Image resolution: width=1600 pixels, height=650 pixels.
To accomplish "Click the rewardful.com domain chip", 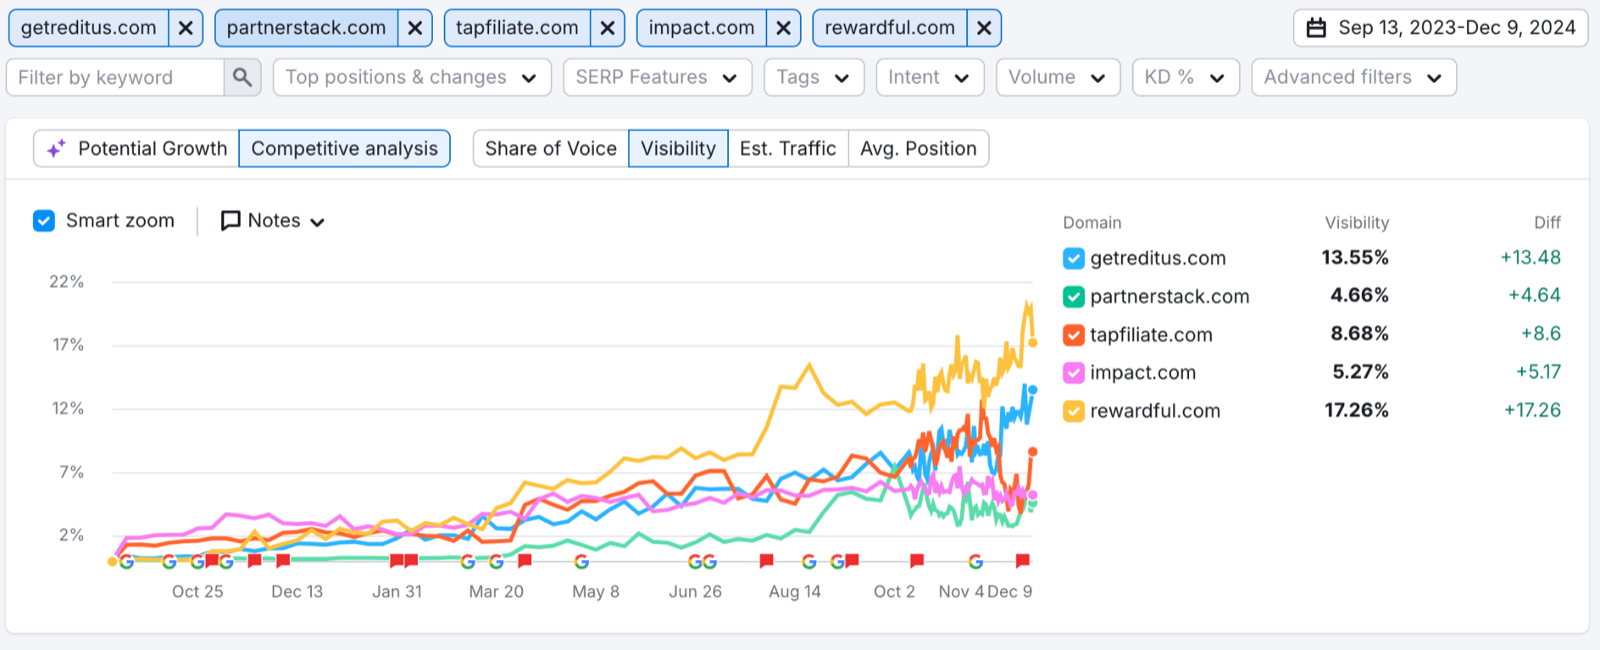I will [889, 28].
